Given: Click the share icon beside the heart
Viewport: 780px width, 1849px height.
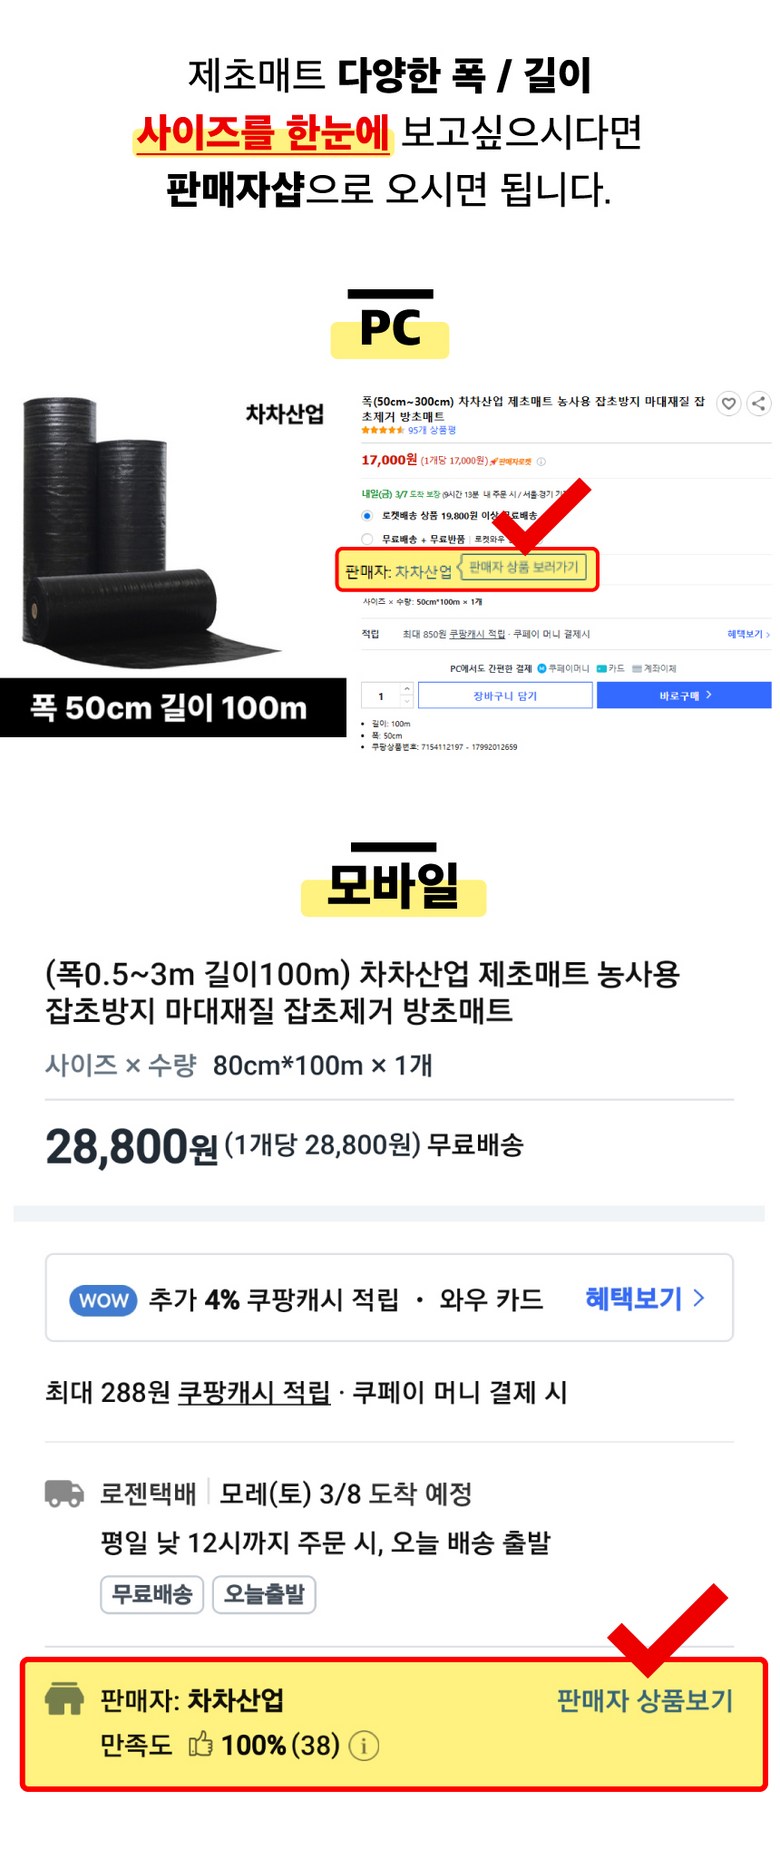Looking at the screenshot, I should point(759,403).
